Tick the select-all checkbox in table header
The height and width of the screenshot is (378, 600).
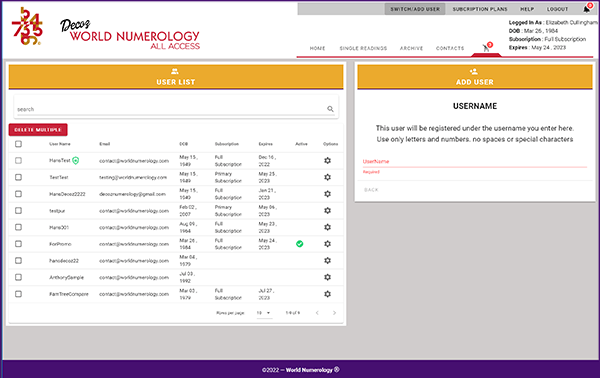[x=18, y=144]
